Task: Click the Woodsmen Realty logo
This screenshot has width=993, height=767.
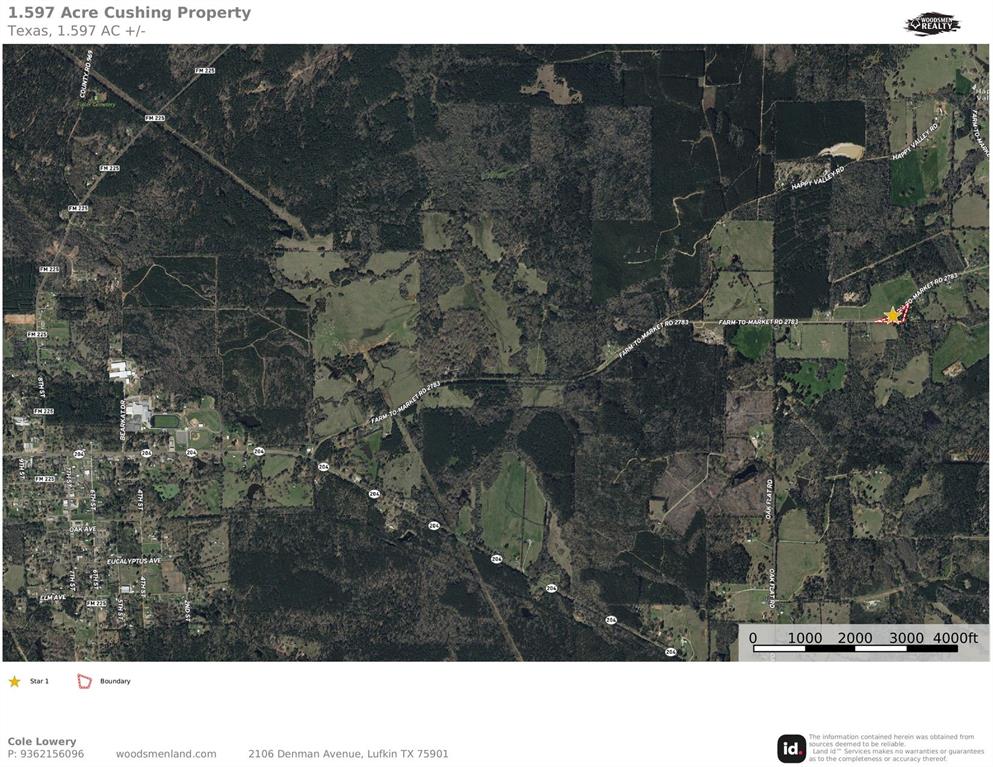Action: (x=933, y=25)
